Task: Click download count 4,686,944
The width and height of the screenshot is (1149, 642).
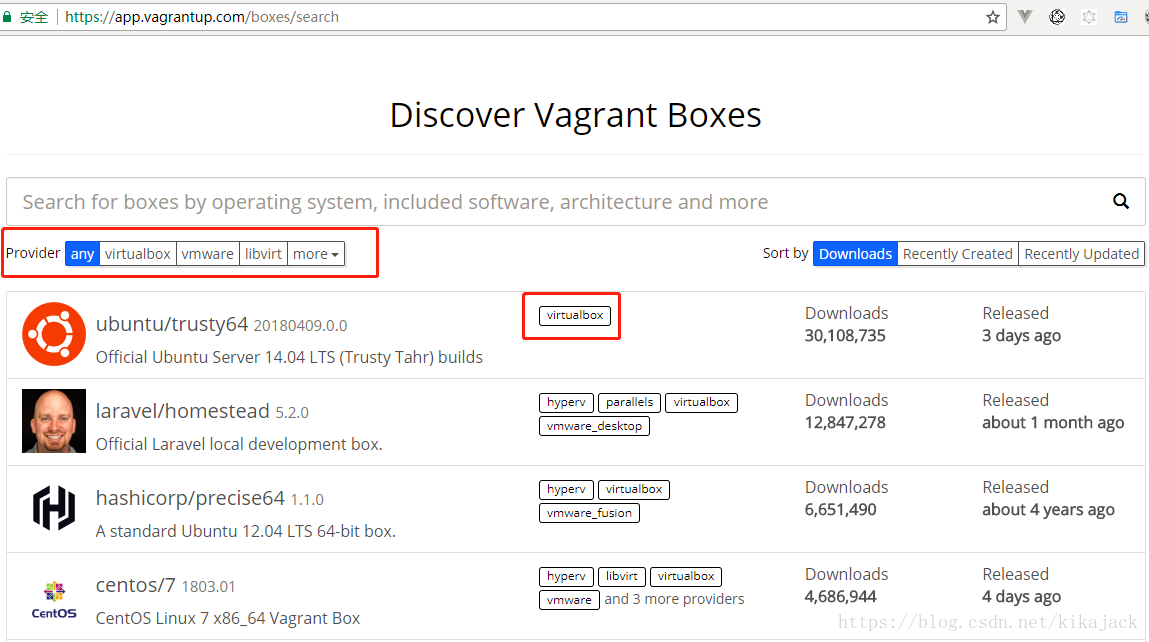Action: click(840, 597)
